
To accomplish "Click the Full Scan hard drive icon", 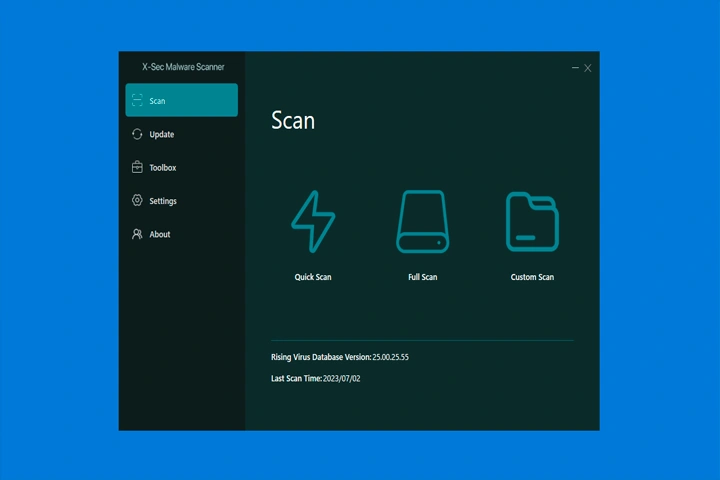I will point(422,221).
